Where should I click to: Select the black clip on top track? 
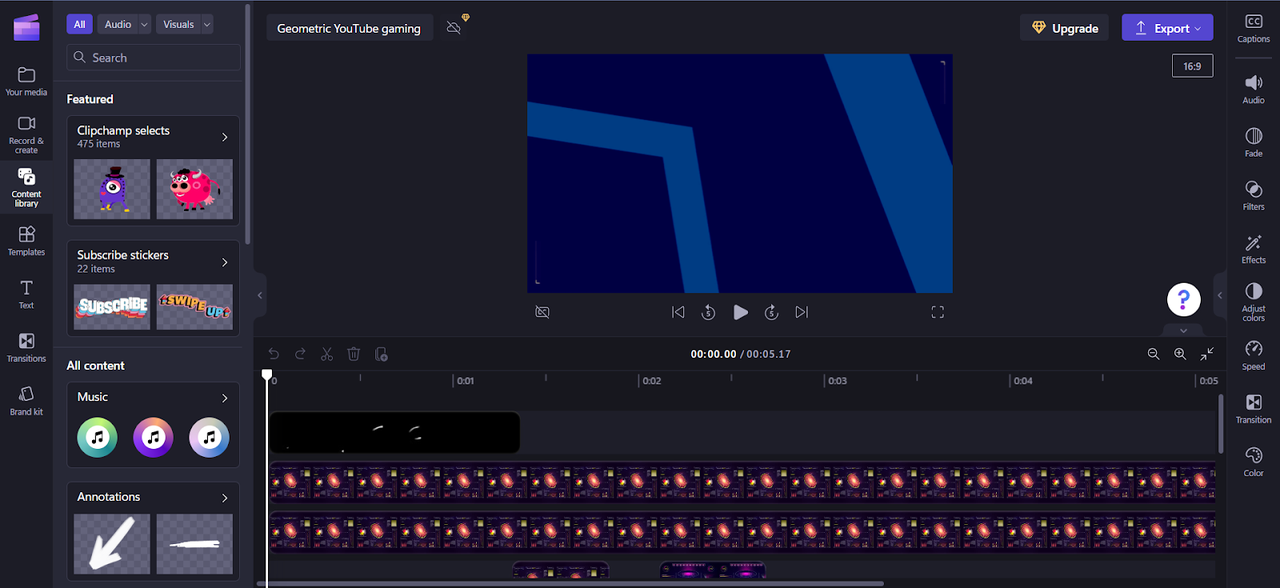[394, 432]
